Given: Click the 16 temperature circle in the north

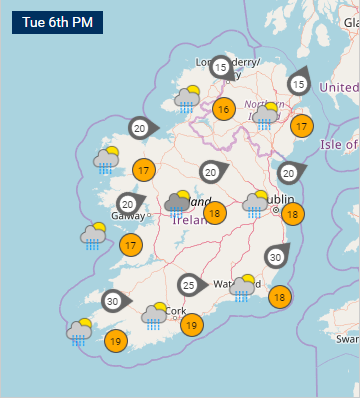Looking at the screenshot, I should point(224,109).
